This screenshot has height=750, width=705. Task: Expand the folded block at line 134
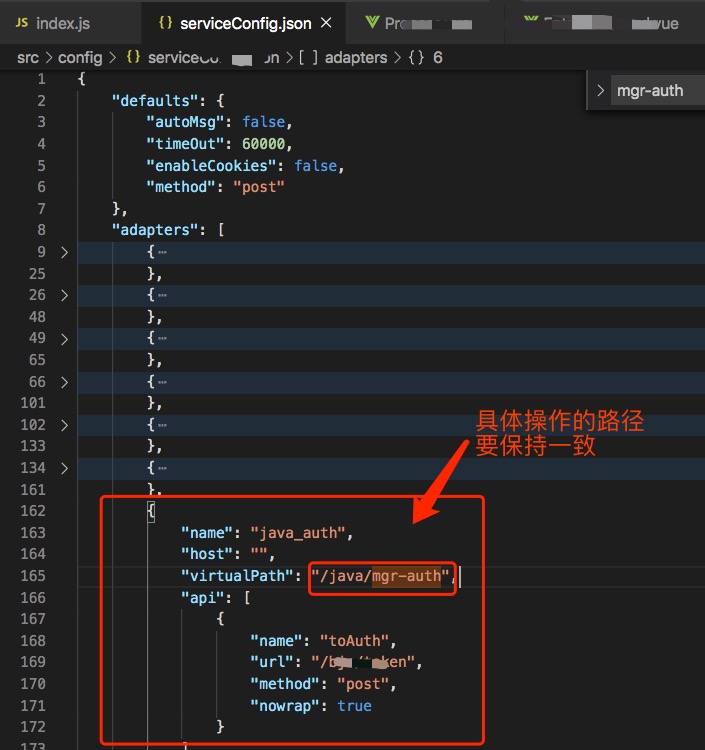pos(65,468)
